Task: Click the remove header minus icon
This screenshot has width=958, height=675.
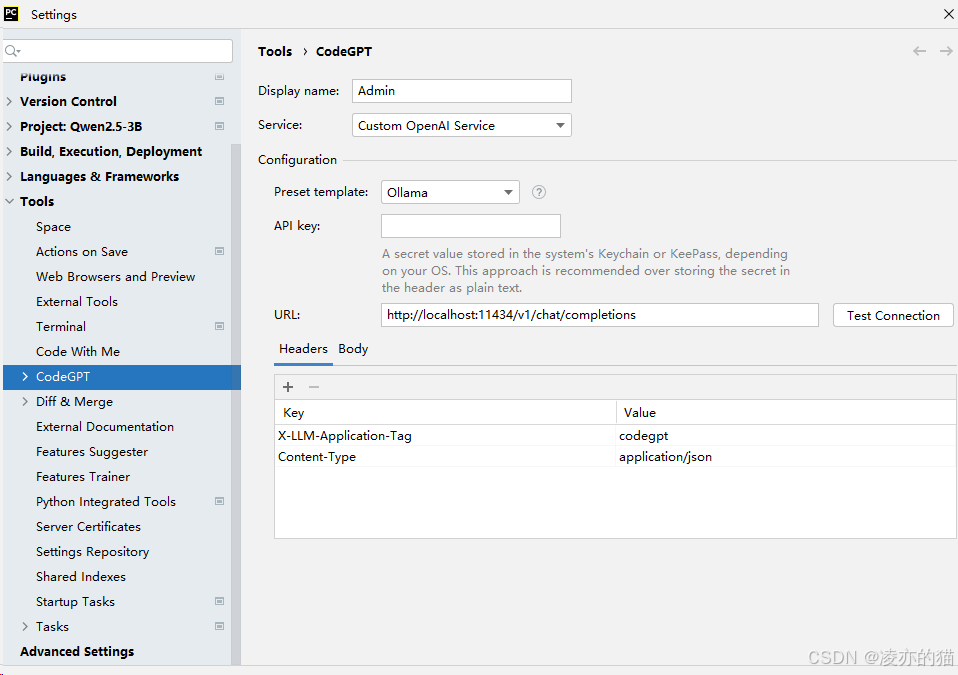Action: point(314,387)
